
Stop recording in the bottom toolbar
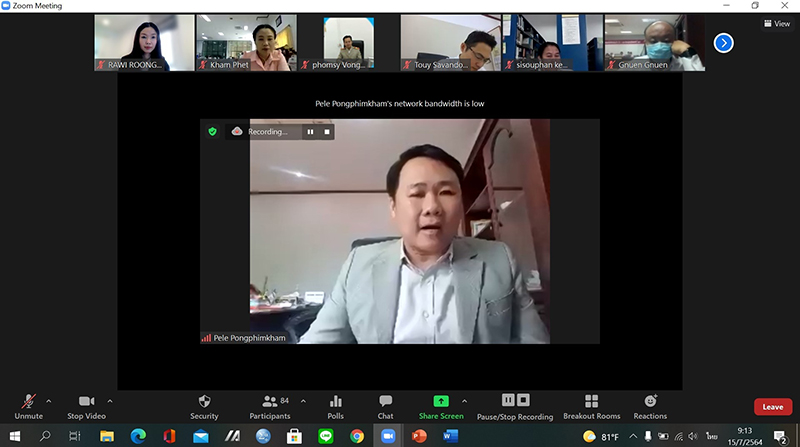523,400
